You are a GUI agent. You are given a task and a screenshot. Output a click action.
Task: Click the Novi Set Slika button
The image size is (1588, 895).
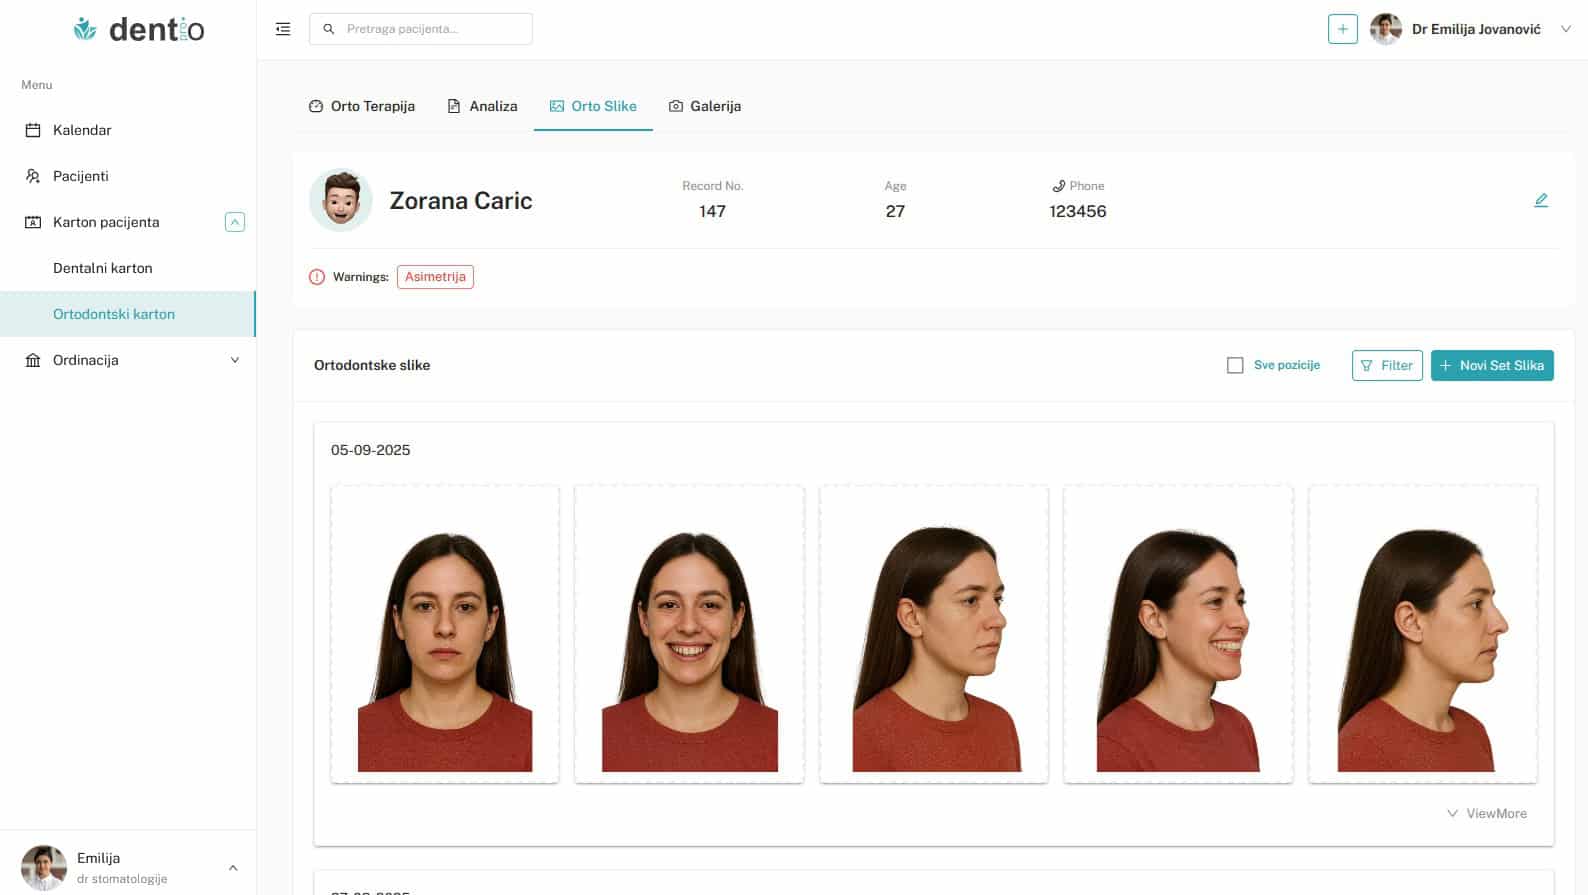[1491, 365]
